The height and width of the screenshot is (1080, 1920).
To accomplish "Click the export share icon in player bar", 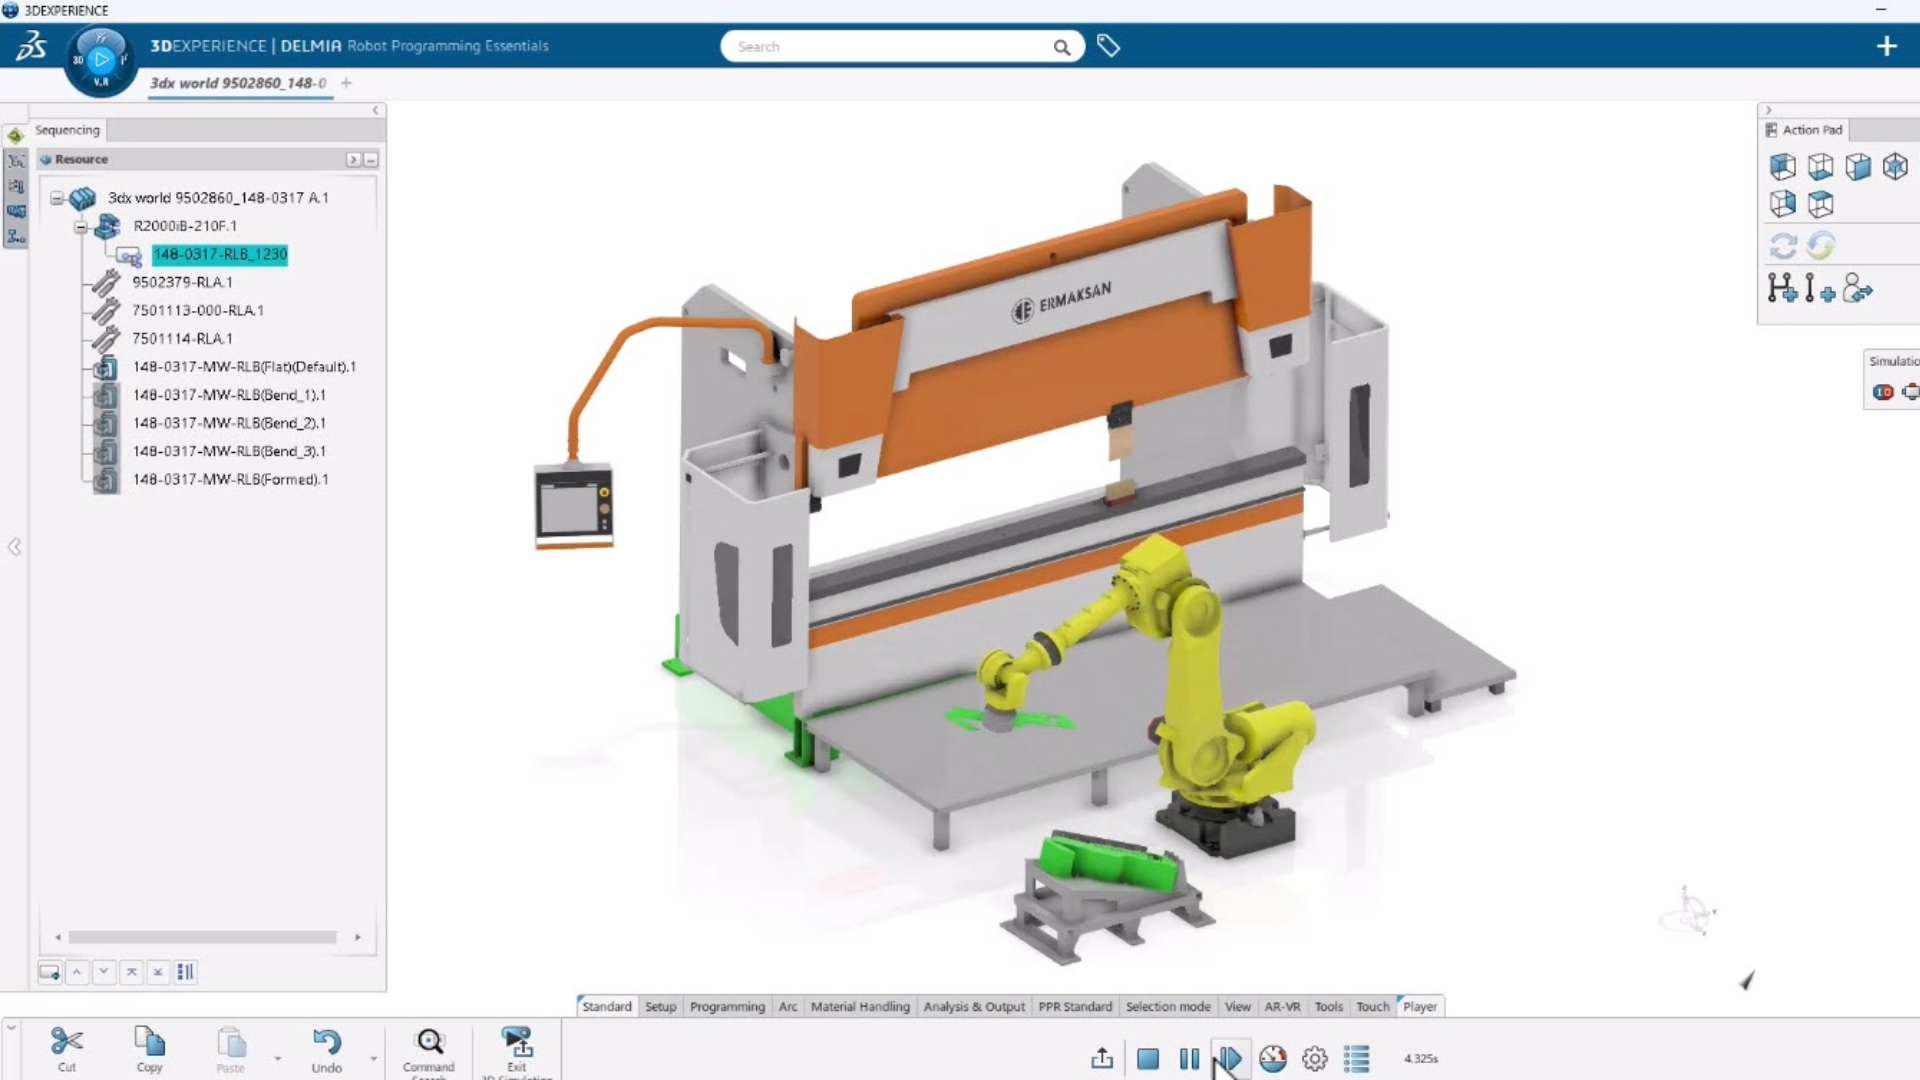I will tap(1102, 1058).
